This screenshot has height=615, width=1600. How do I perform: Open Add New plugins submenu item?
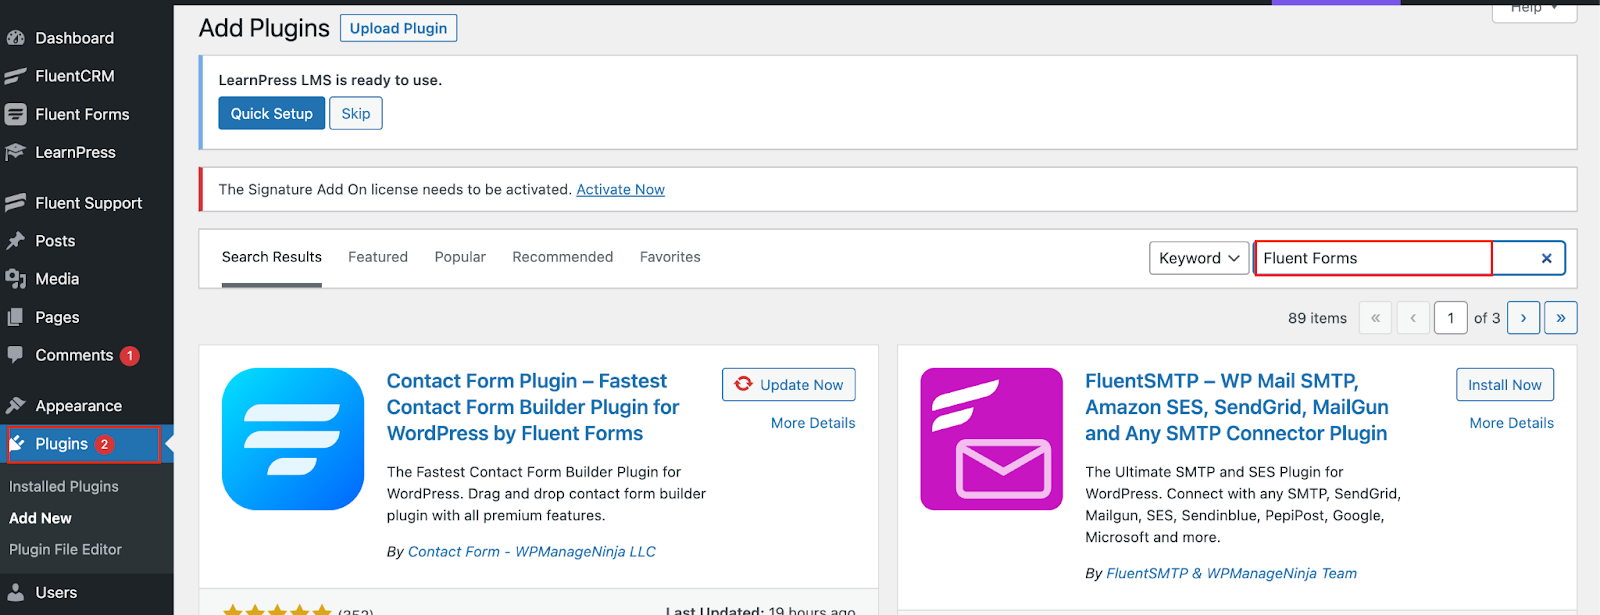tap(40, 518)
